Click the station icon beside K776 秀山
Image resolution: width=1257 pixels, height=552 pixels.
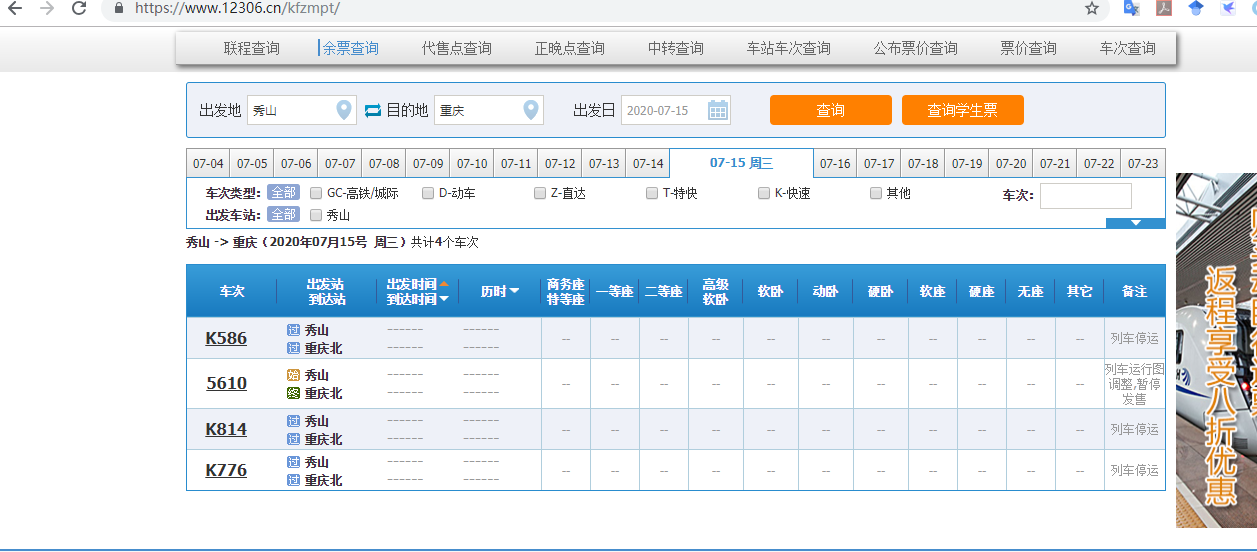click(x=293, y=462)
